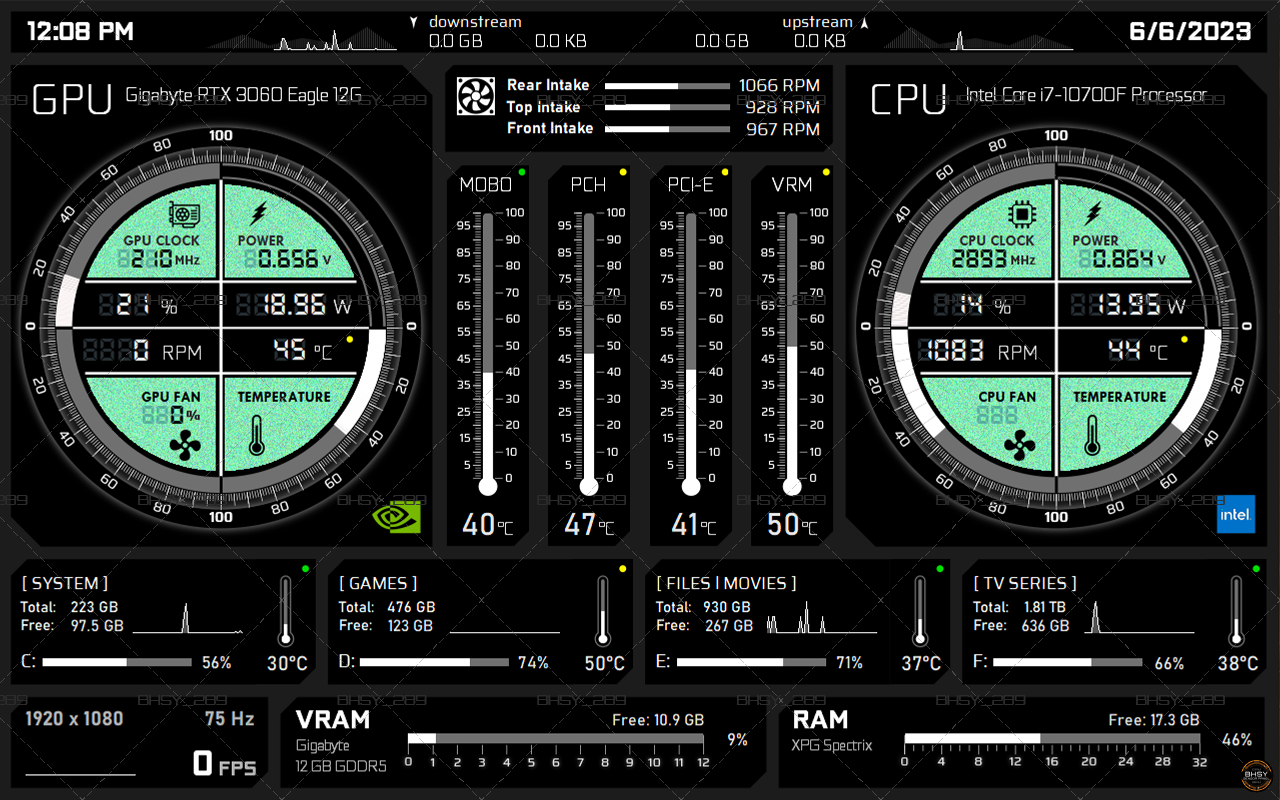Click the MOBO 40 °C temperature value

[x=488, y=524]
